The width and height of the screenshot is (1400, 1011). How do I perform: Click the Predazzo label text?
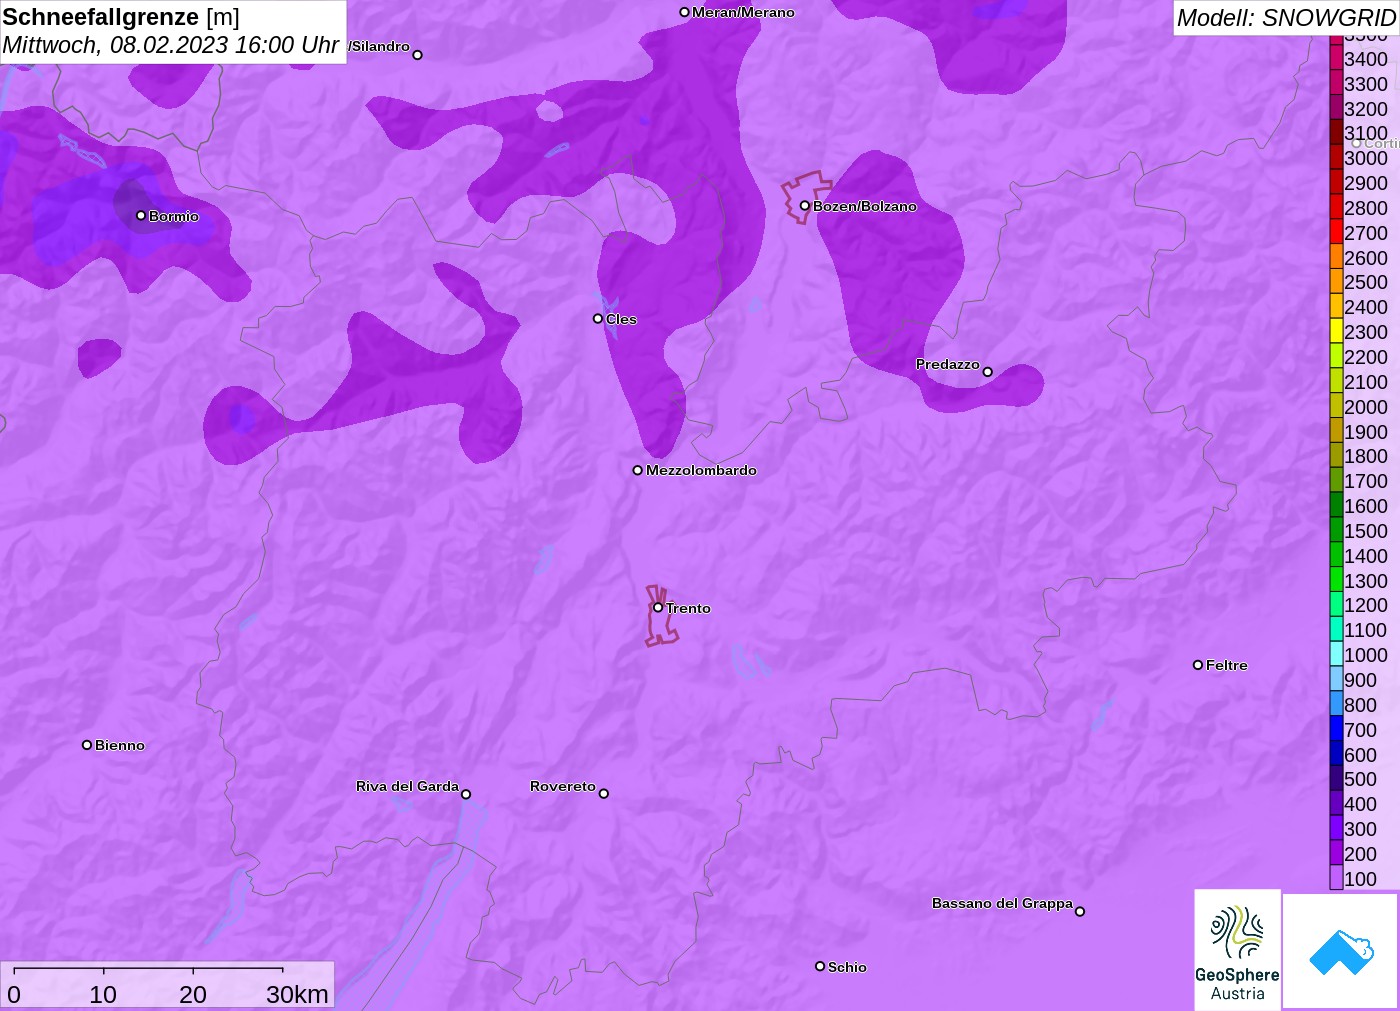[x=948, y=364]
